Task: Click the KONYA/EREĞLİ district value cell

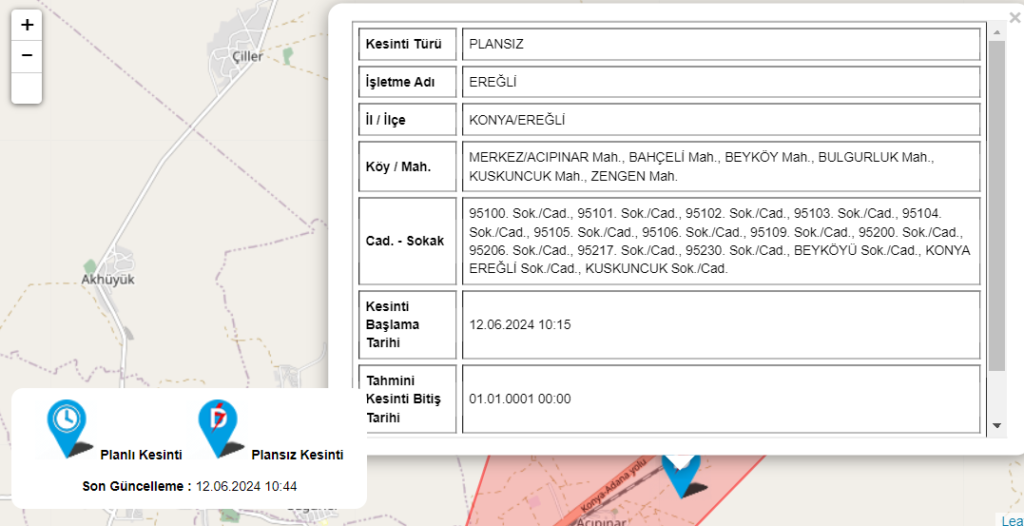Action: (x=719, y=120)
